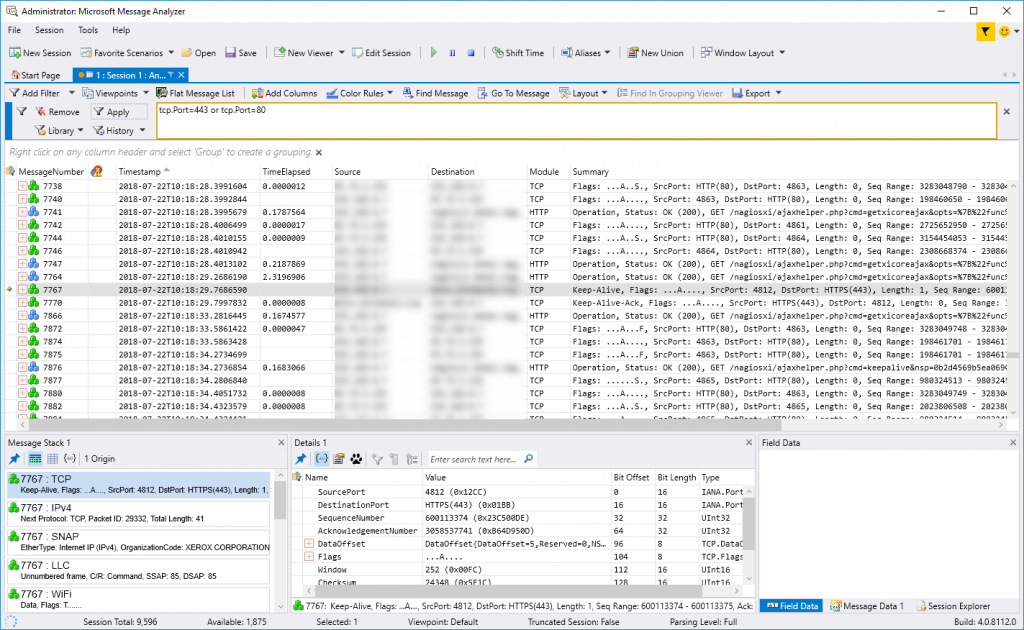This screenshot has width=1024, height=630.
Task: Click Add Columns
Action: click(x=284, y=93)
